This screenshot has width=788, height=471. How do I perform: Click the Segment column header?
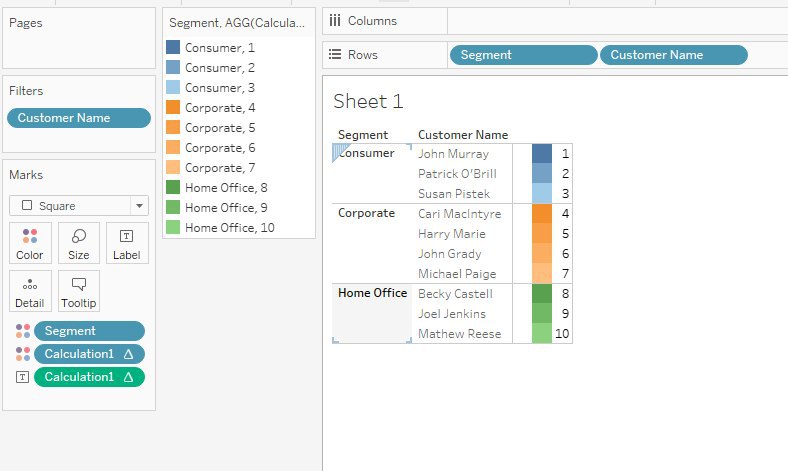pyautogui.click(x=363, y=135)
